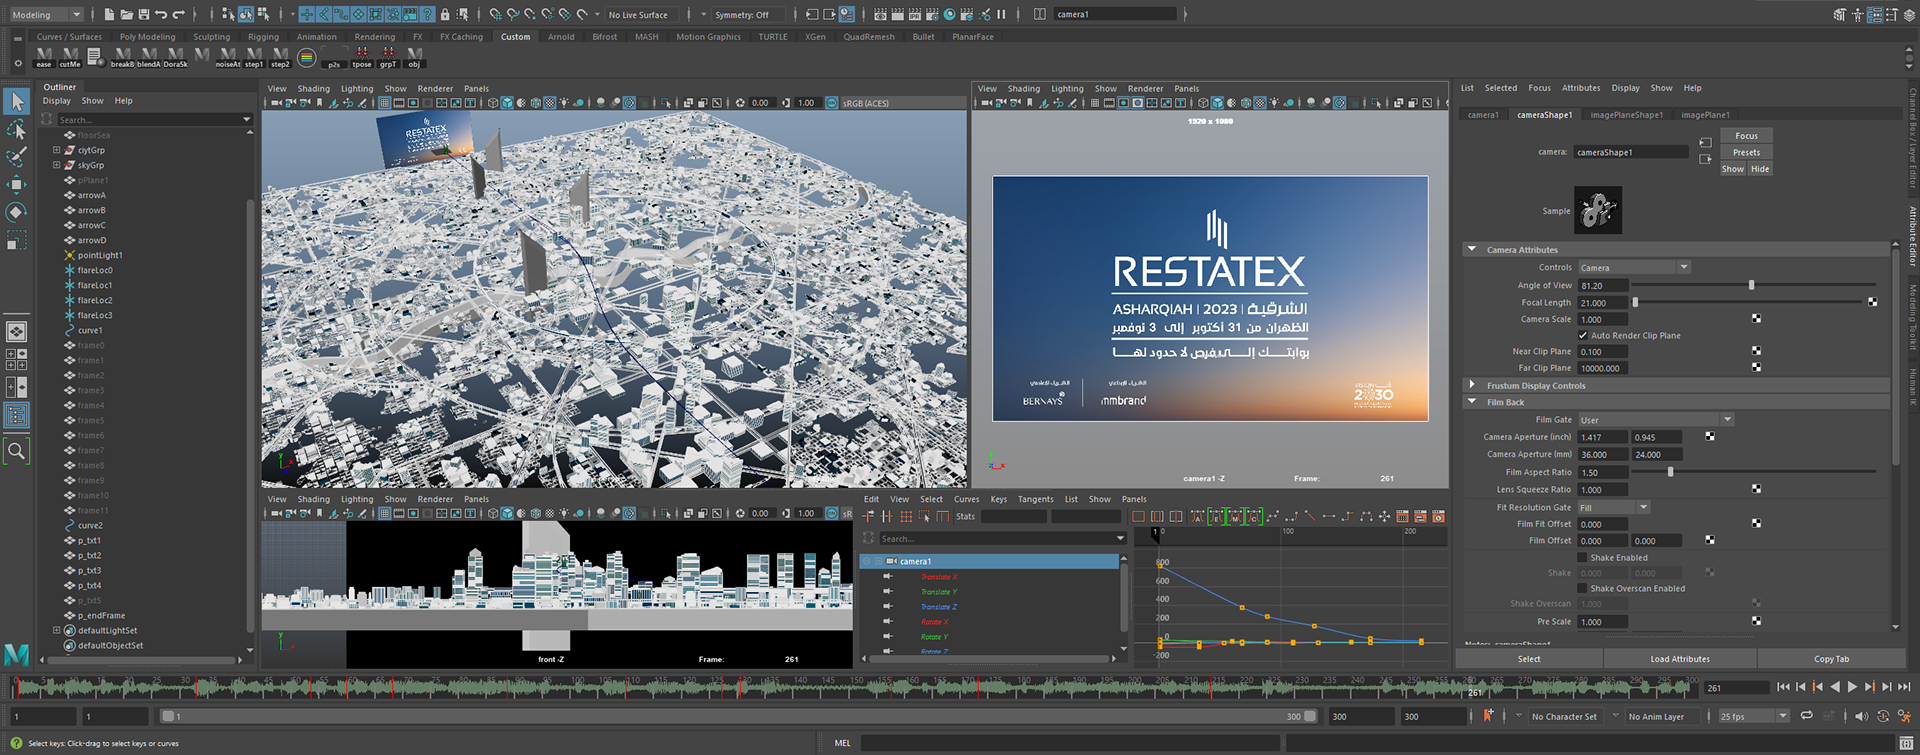This screenshot has height=755, width=1920.
Task: Click the Undo arrow icon
Action: [x=161, y=14]
